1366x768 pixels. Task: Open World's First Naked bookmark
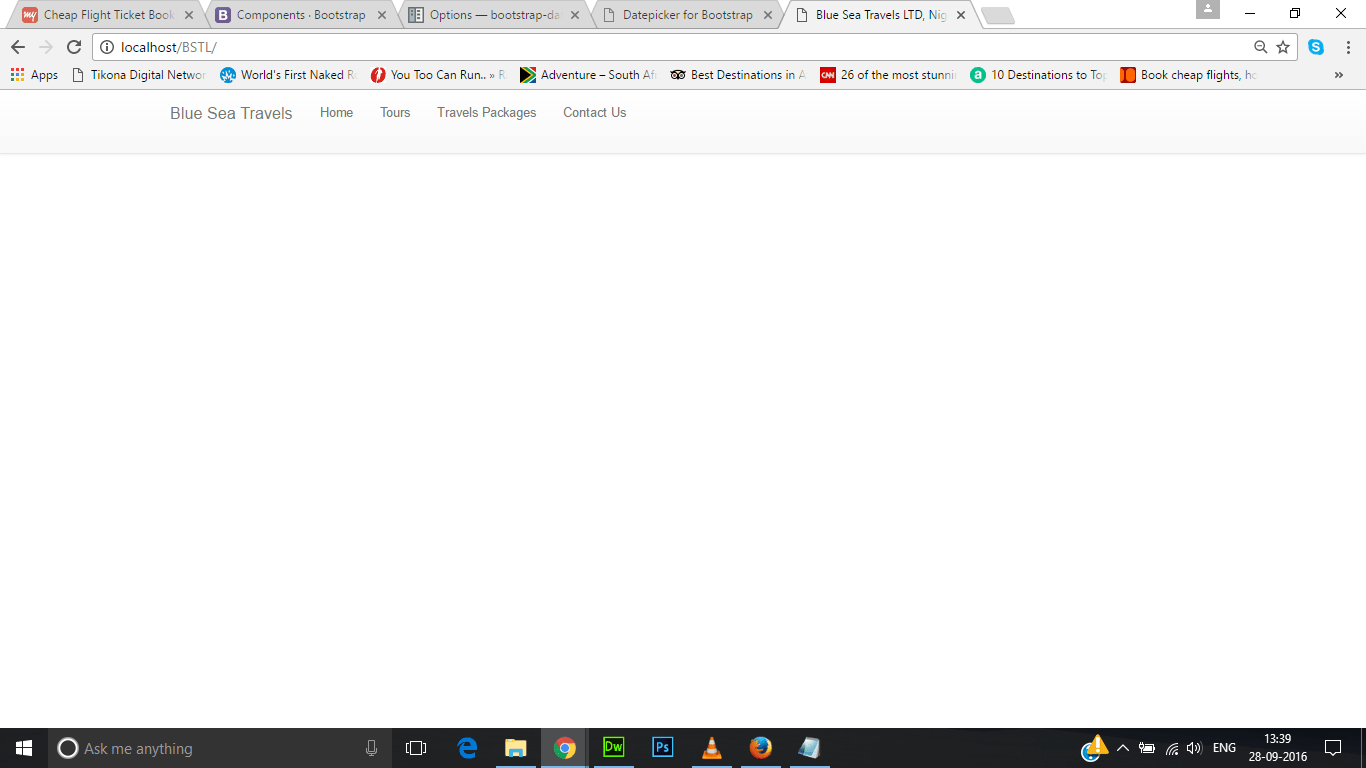coord(288,75)
